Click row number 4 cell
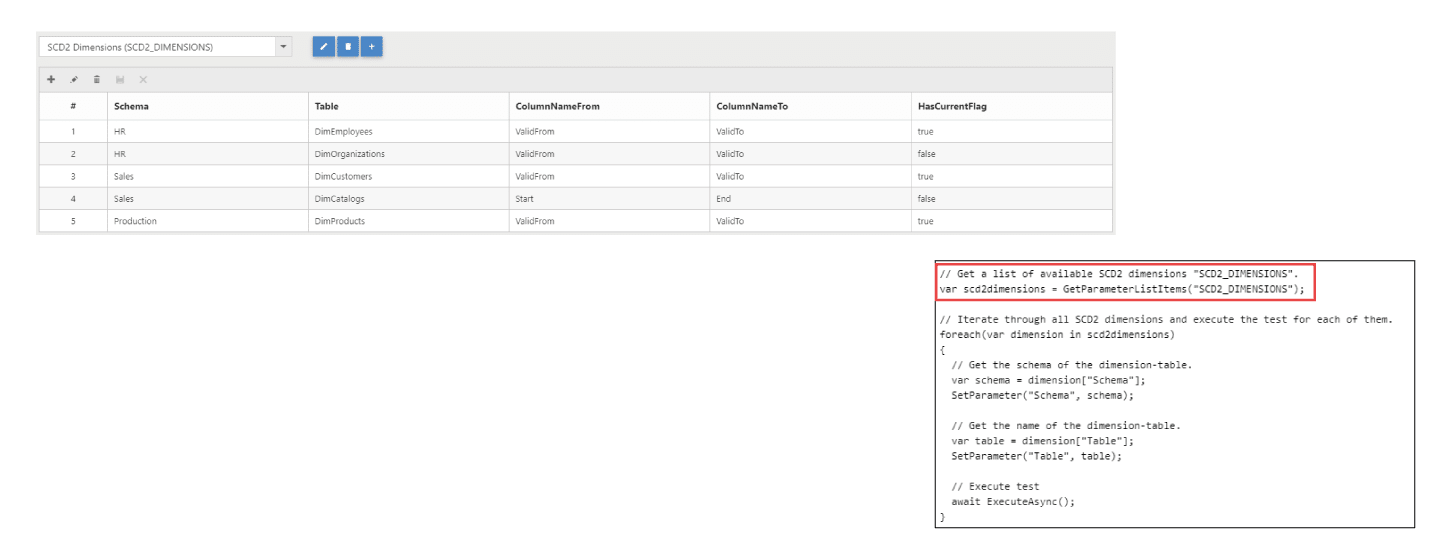The width and height of the screenshot is (1451, 559). click(x=73, y=199)
